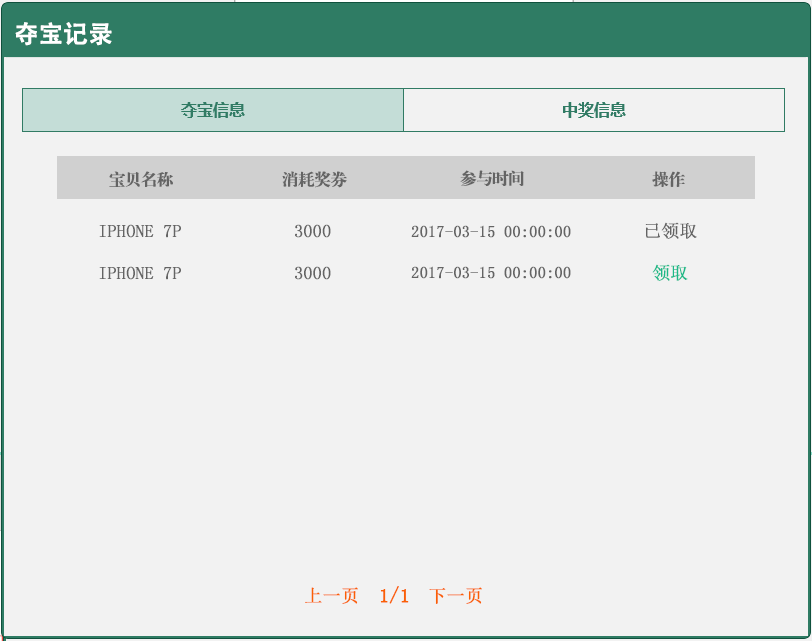Click the green 领取 link
The width and height of the screenshot is (812, 641).
click(670, 273)
